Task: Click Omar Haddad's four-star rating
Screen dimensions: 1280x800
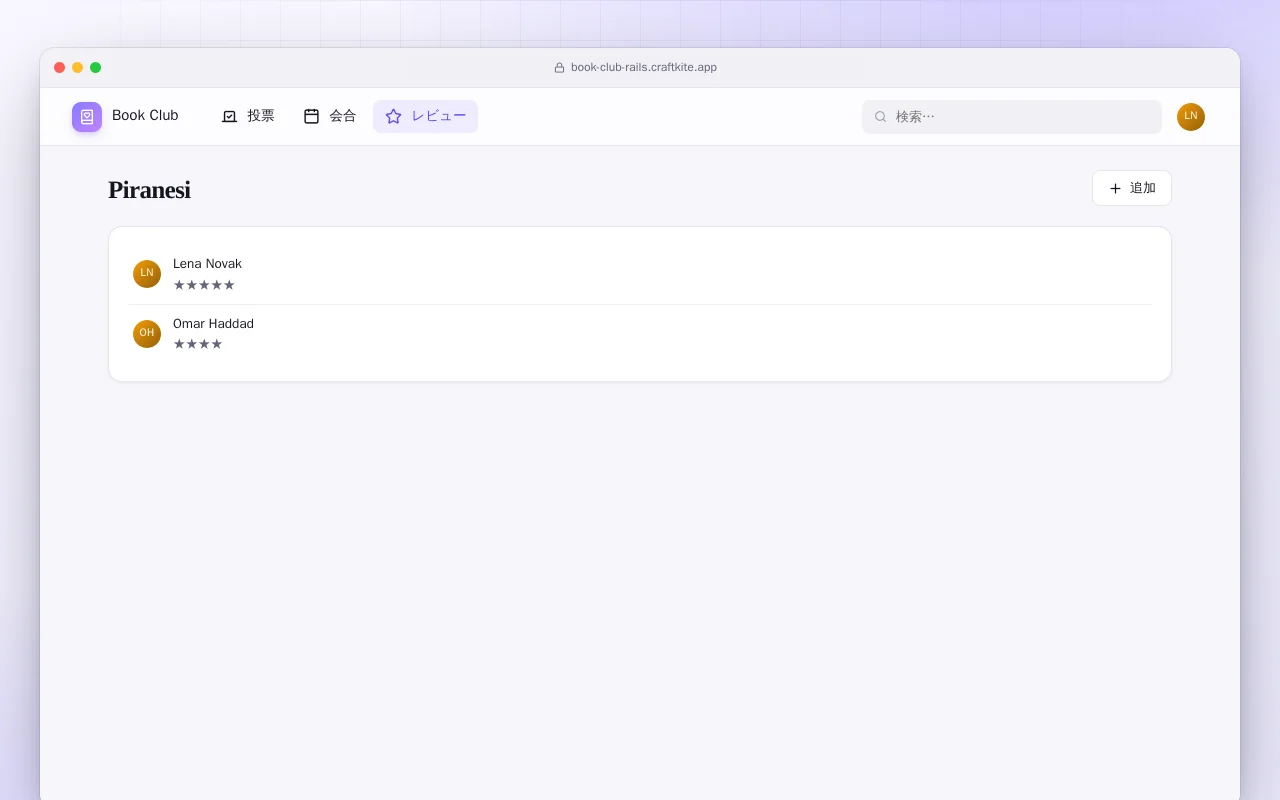Action: coord(198,344)
